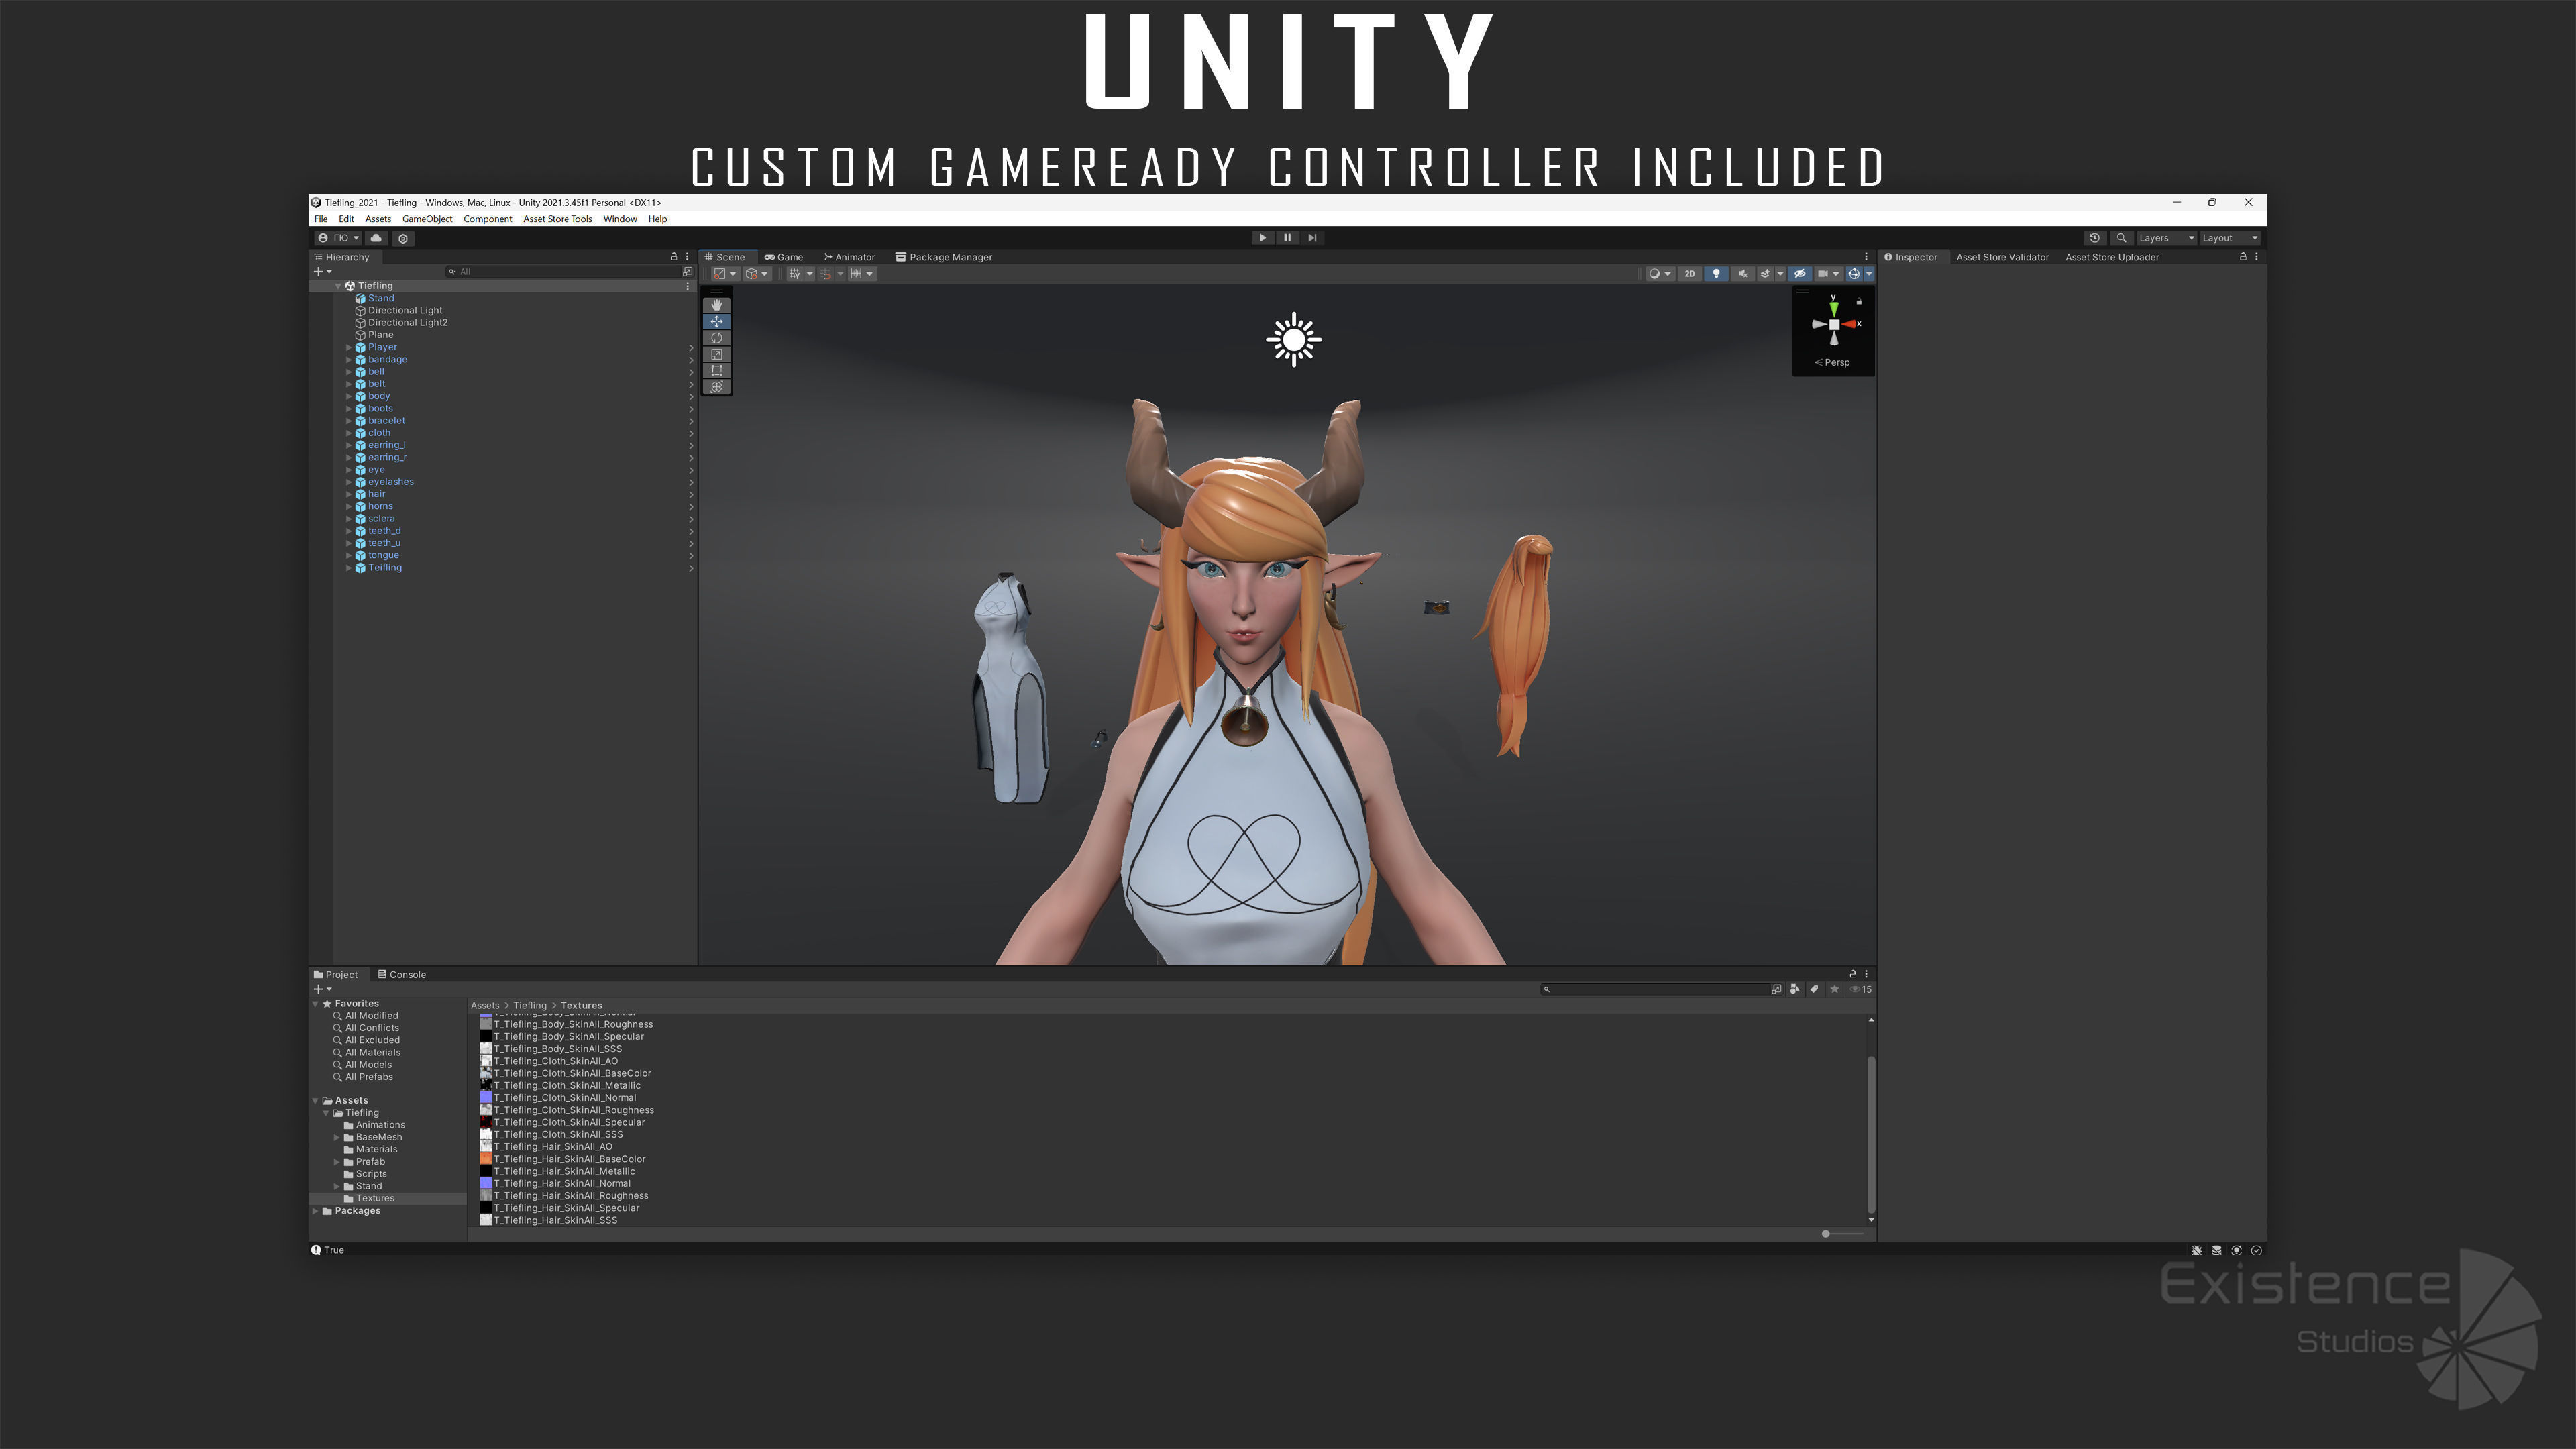
Task: Toggle scene lighting lightbulb
Action: (x=1716, y=274)
